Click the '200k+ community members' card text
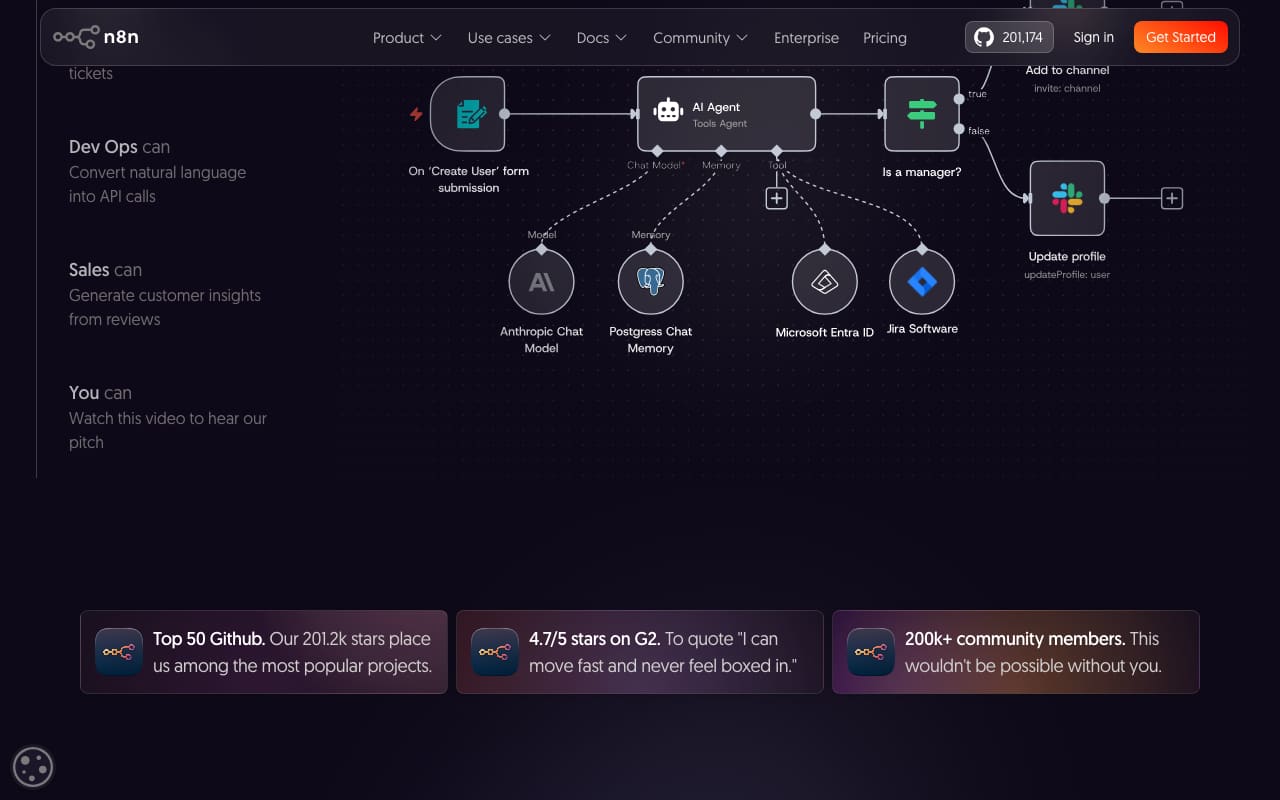 (1033, 652)
